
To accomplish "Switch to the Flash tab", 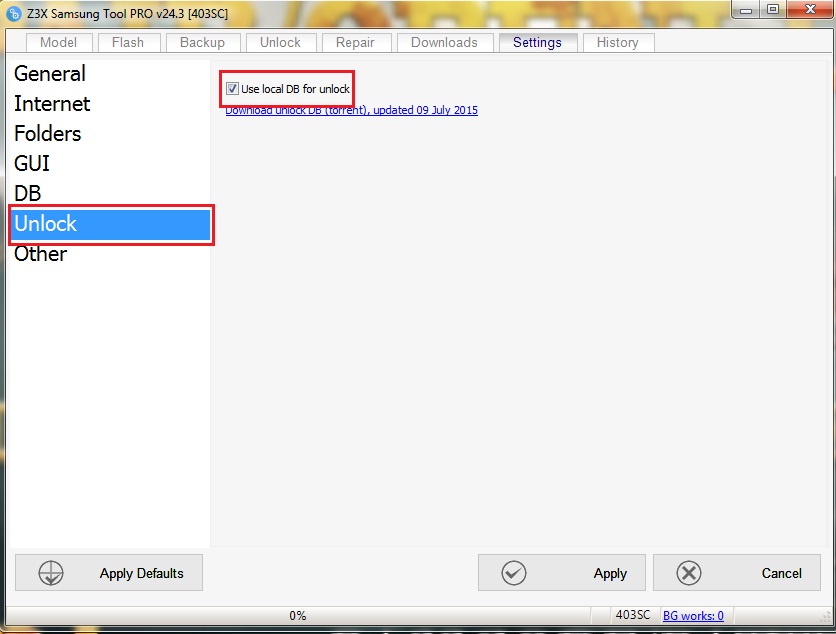I will [x=128, y=43].
